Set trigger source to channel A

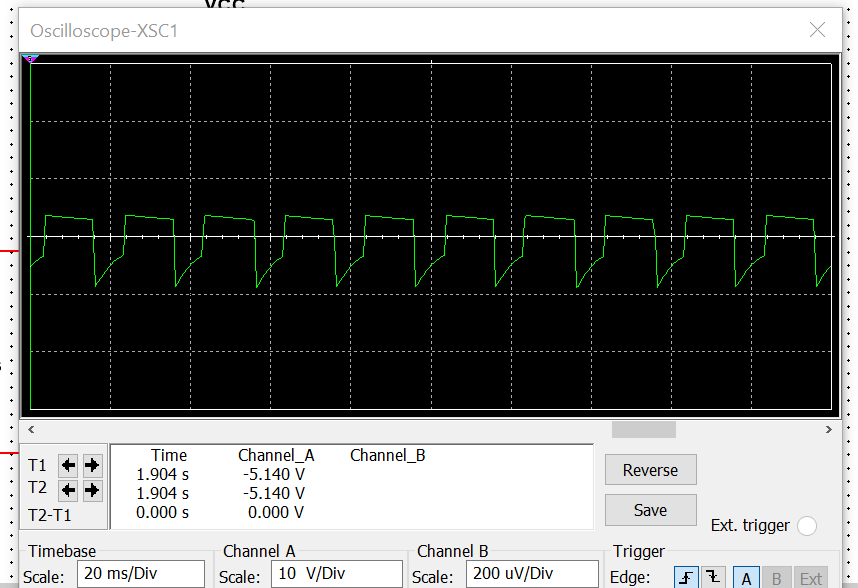[x=746, y=578]
